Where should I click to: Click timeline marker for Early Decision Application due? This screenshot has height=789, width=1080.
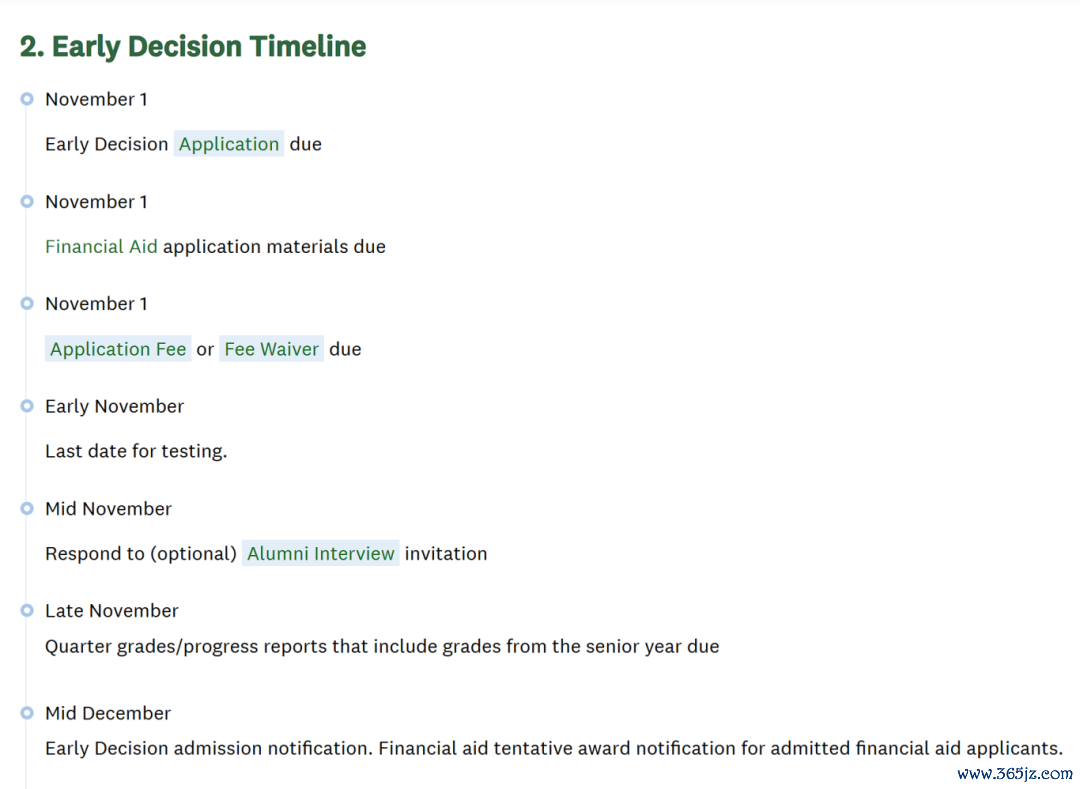point(27,99)
